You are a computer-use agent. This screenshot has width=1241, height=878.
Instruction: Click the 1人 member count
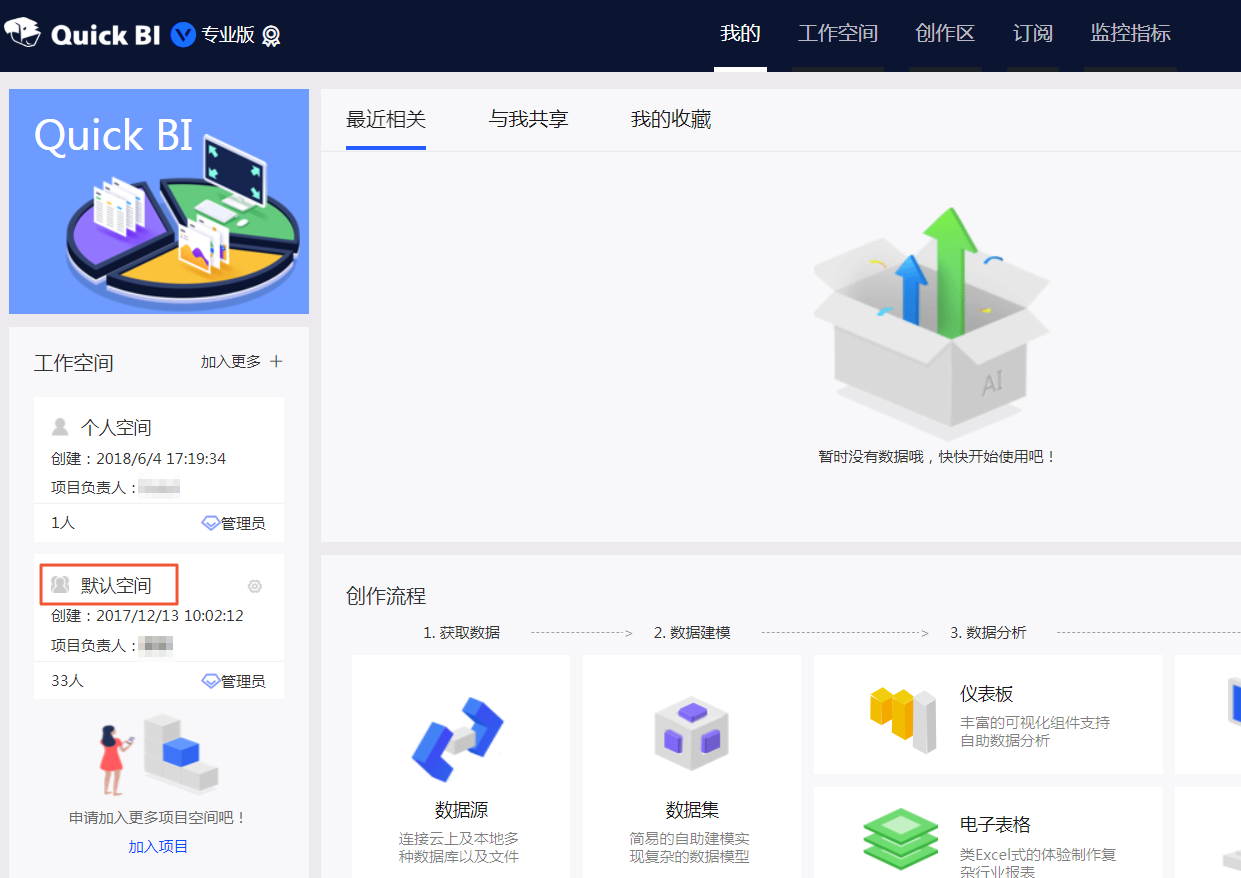point(63,523)
